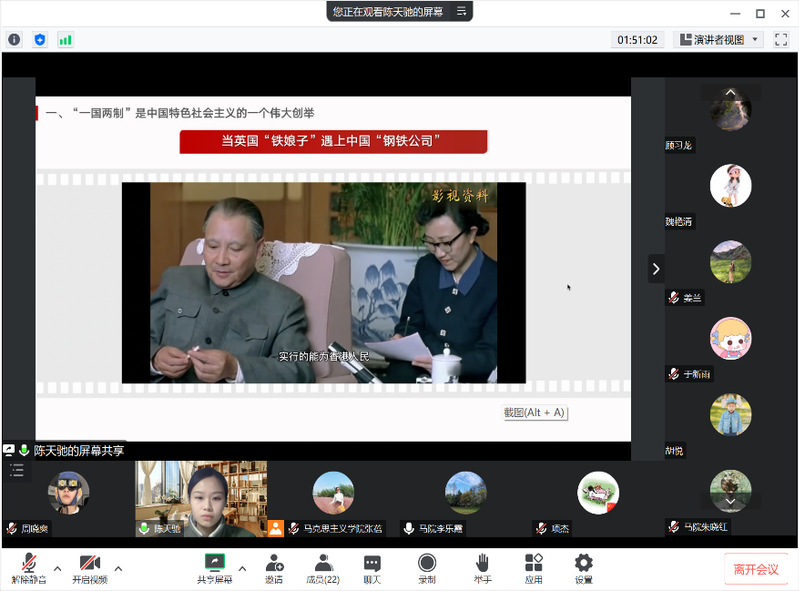
Task: Open the apps menu
Action: pos(534,568)
